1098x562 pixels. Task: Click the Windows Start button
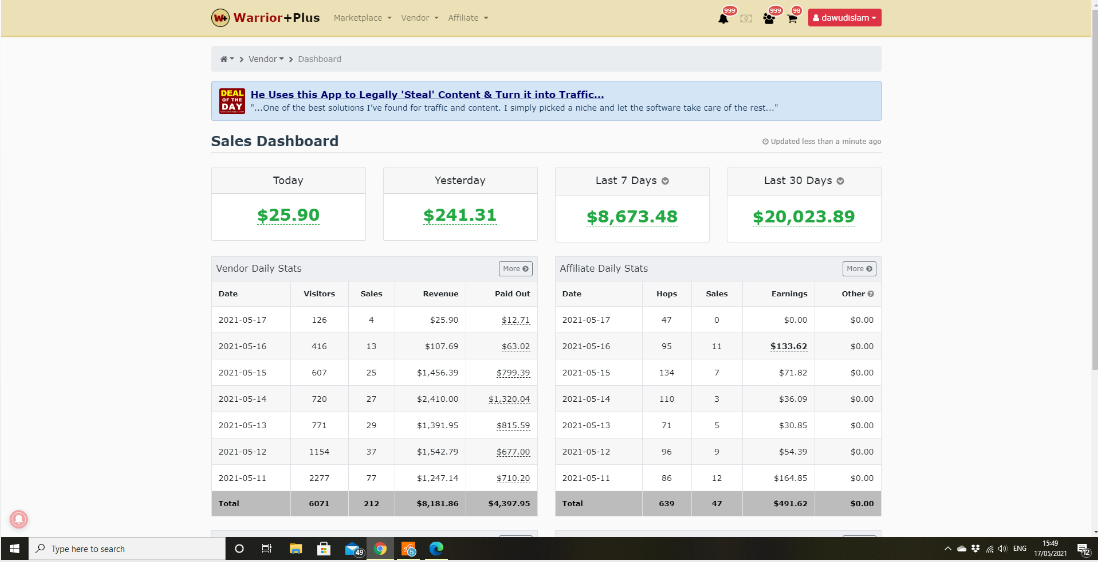[x=14, y=549]
